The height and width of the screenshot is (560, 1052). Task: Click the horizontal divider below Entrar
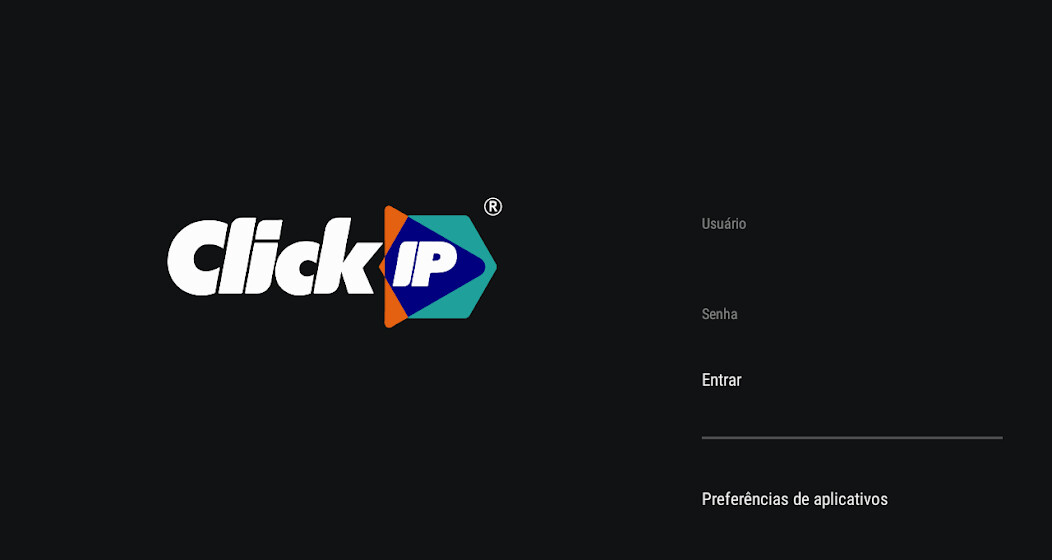[852, 437]
